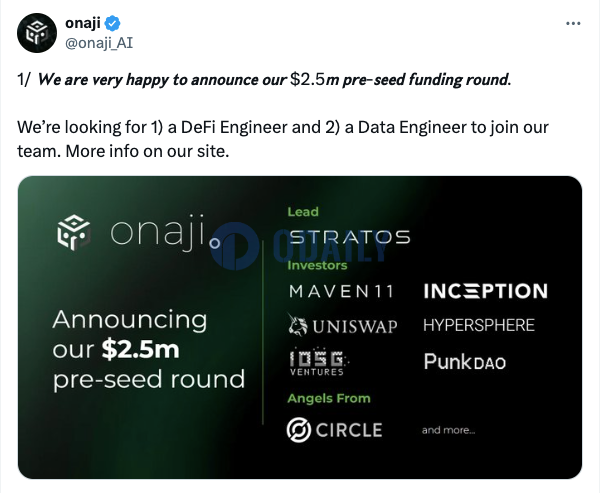Click the "Announcing our $2.5m" banner text
Image resolution: width=600 pixels, height=493 pixels.
(x=130, y=335)
